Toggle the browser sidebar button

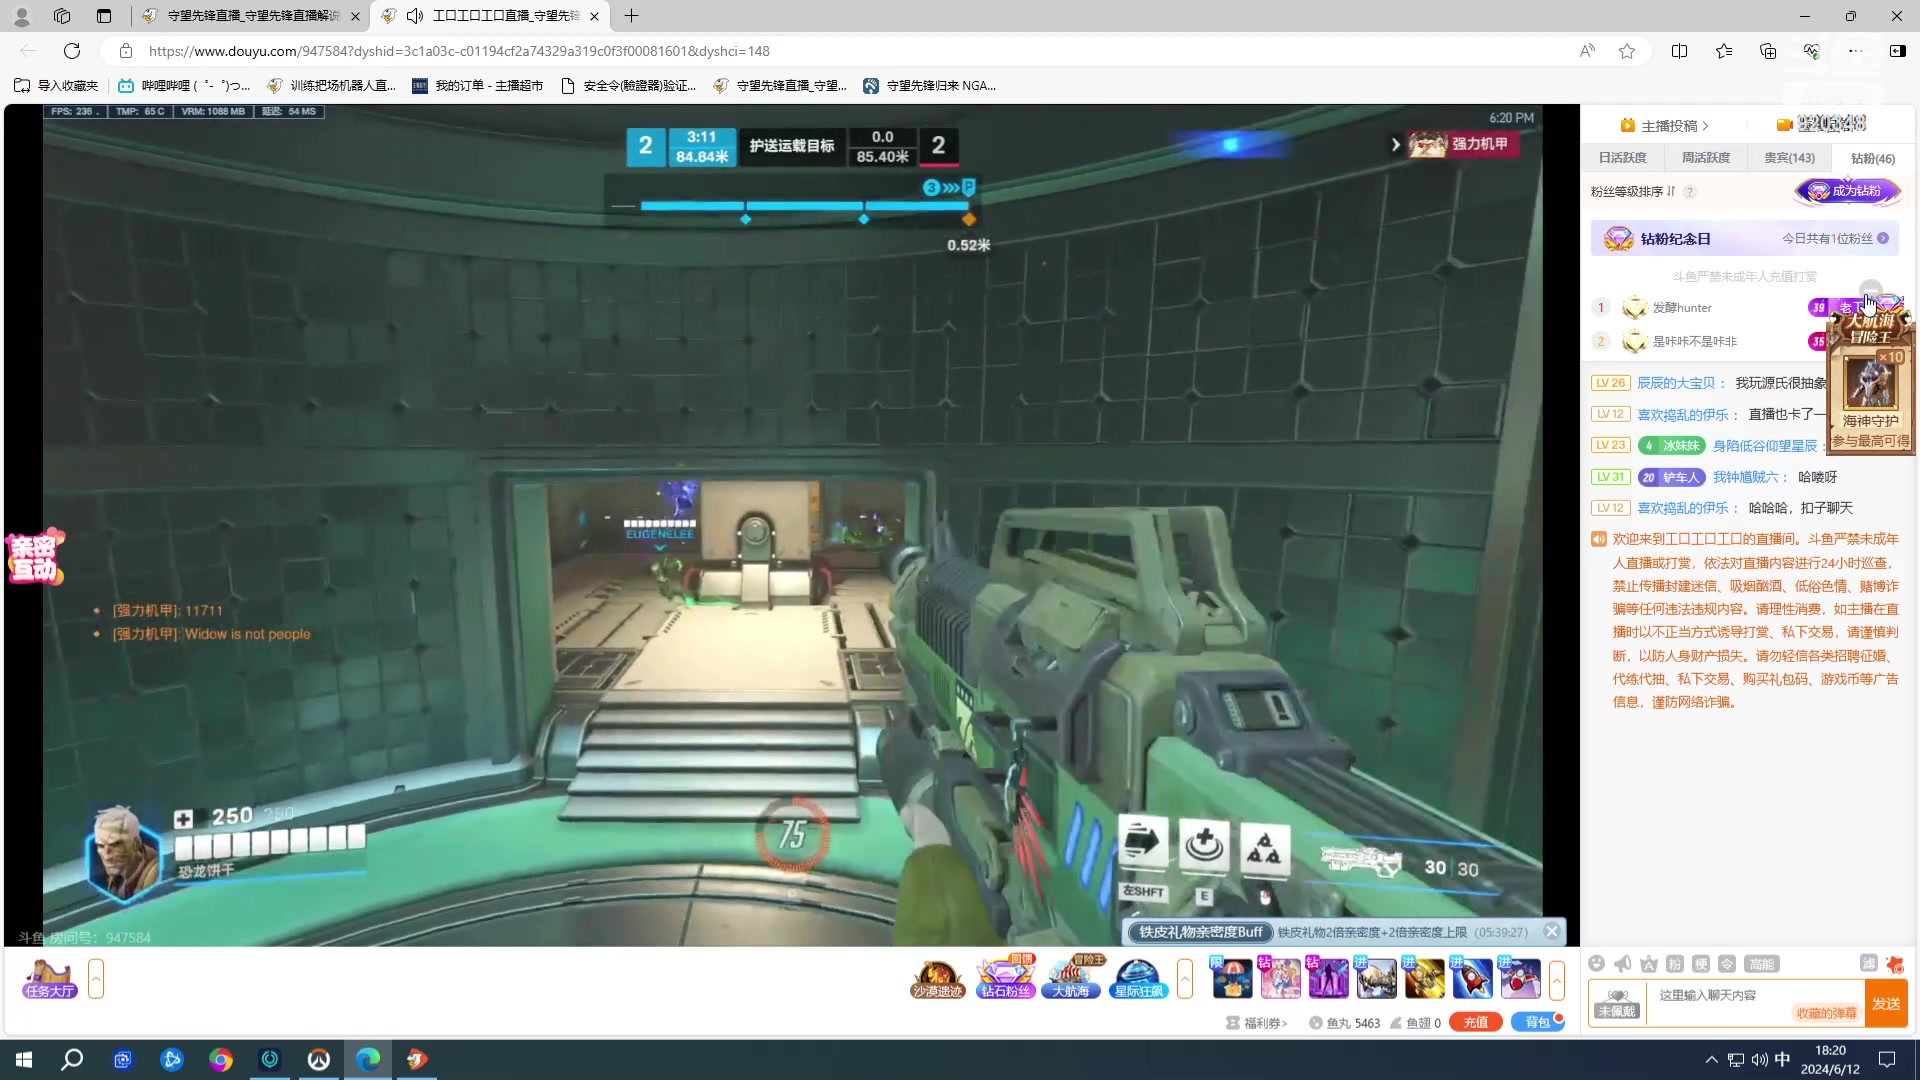pyautogui.click(x=1897, y=51)
